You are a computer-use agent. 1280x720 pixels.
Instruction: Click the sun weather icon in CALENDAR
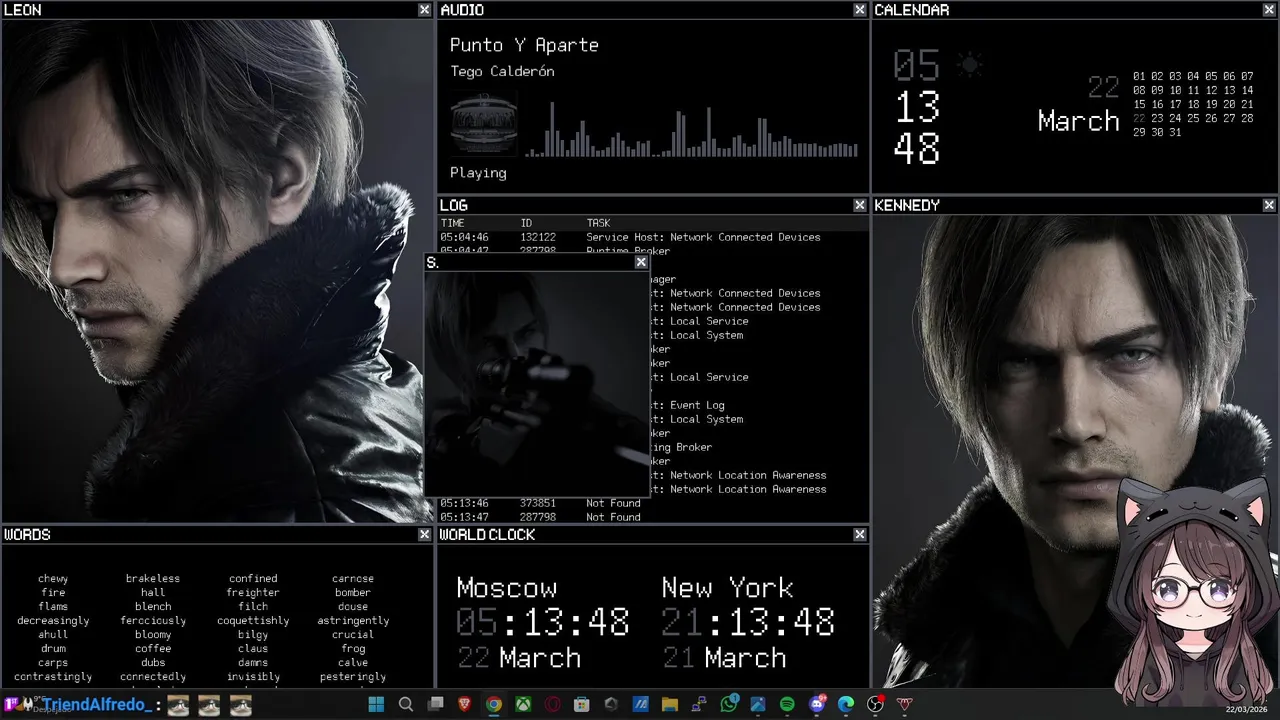click(968, 66)
